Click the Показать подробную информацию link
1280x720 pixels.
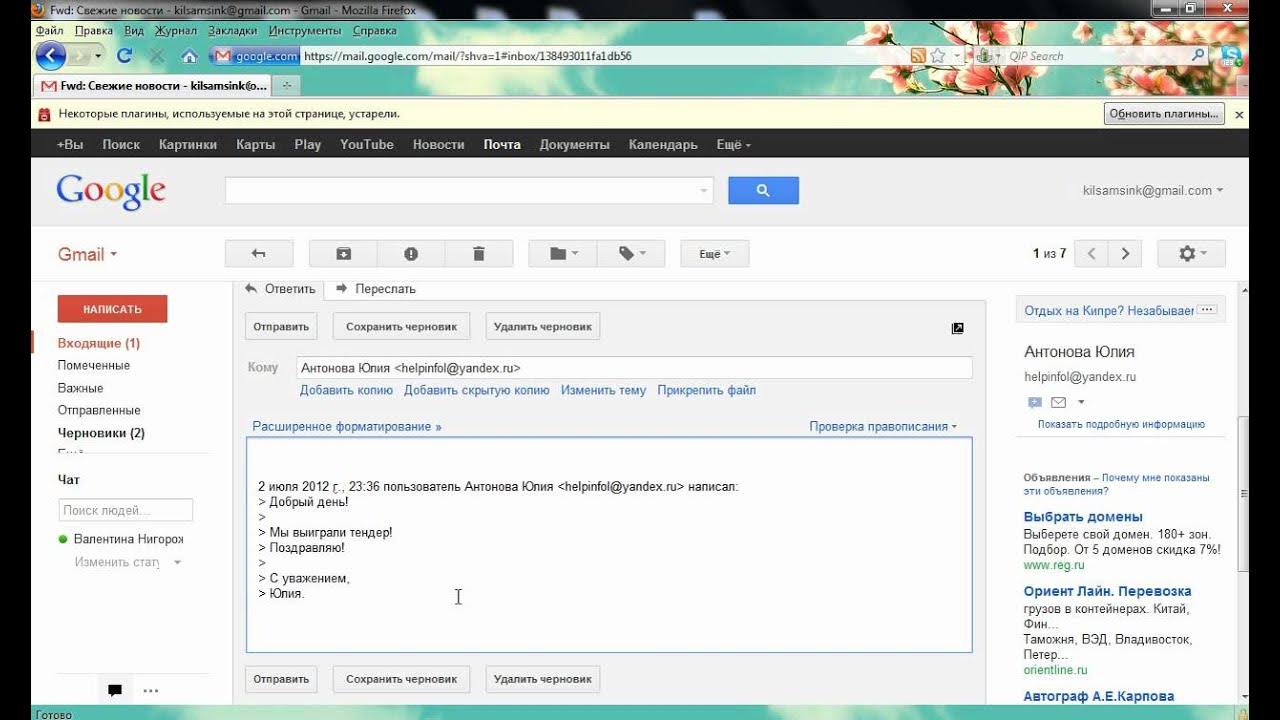click(1121, 424)
